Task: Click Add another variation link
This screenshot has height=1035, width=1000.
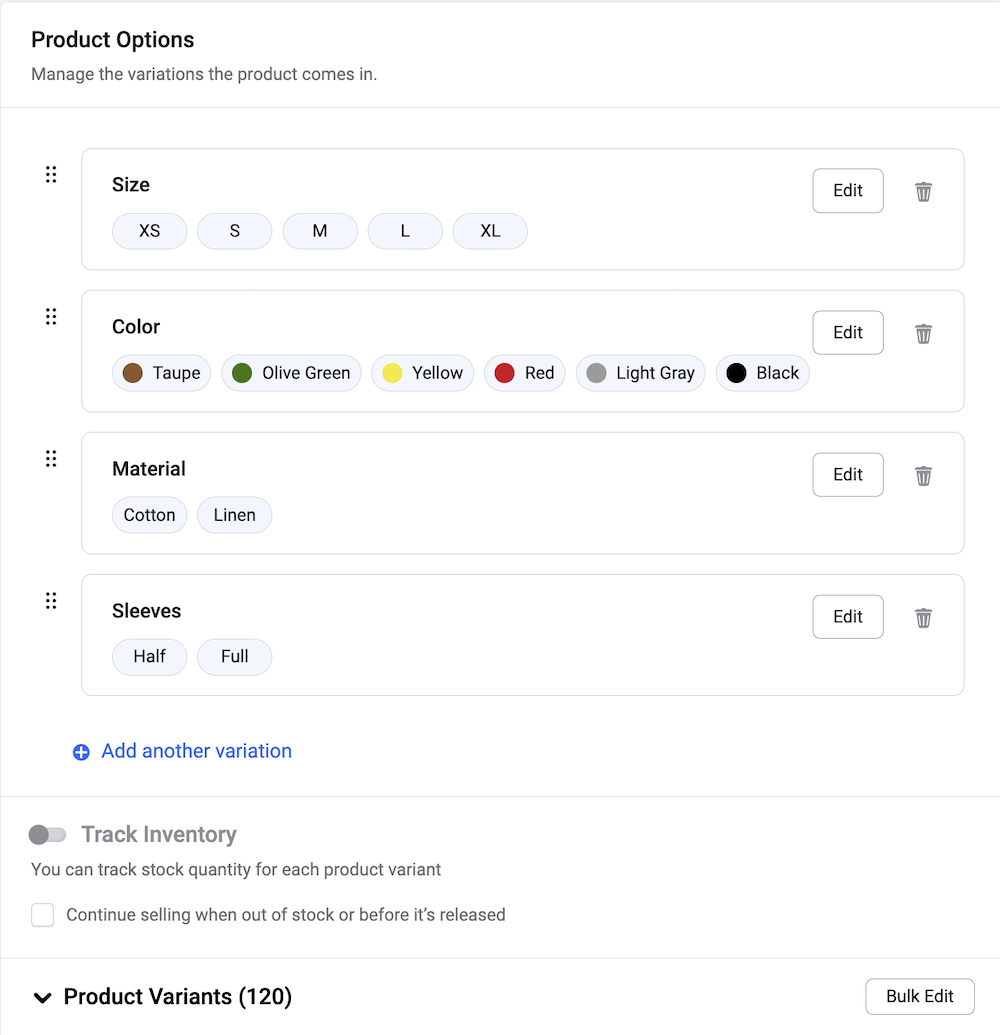Action: (x=196, y=751)
